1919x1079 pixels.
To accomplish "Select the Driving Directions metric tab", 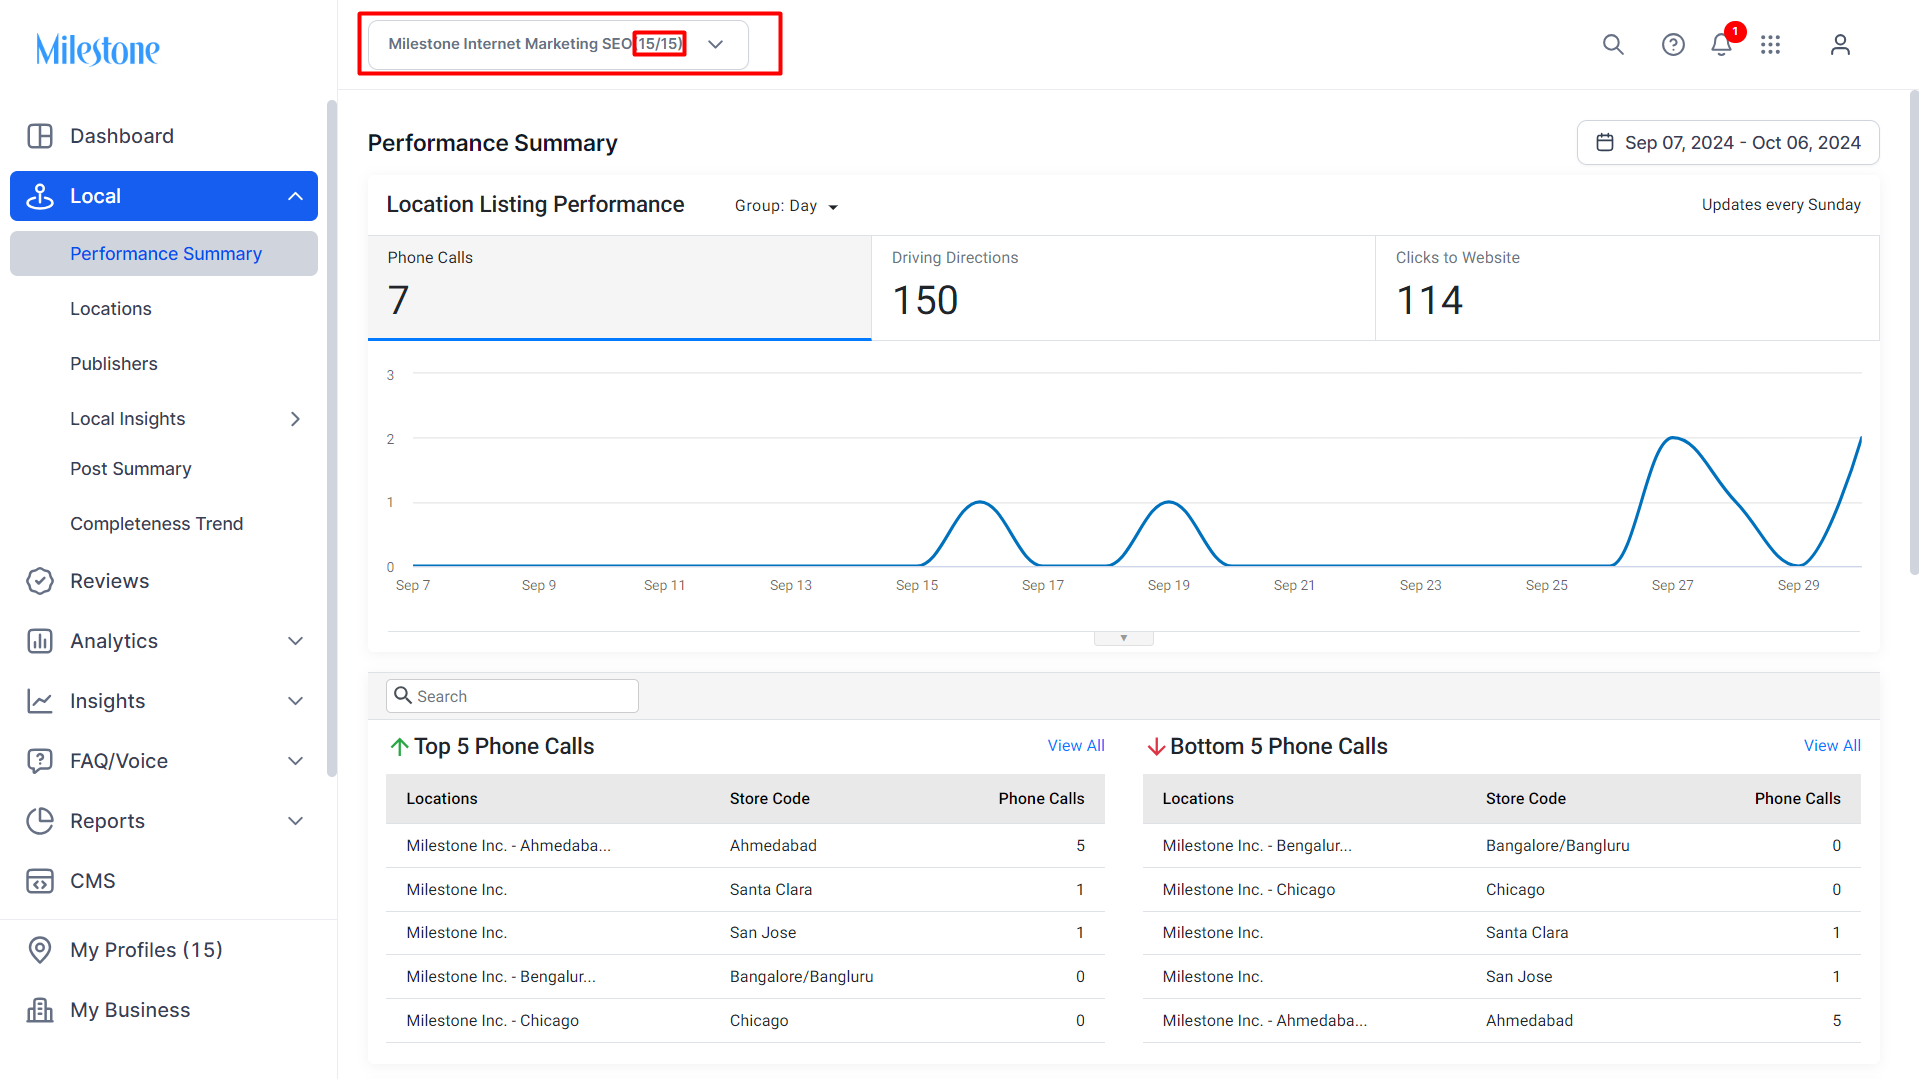I will click(x=1124, y=288).
